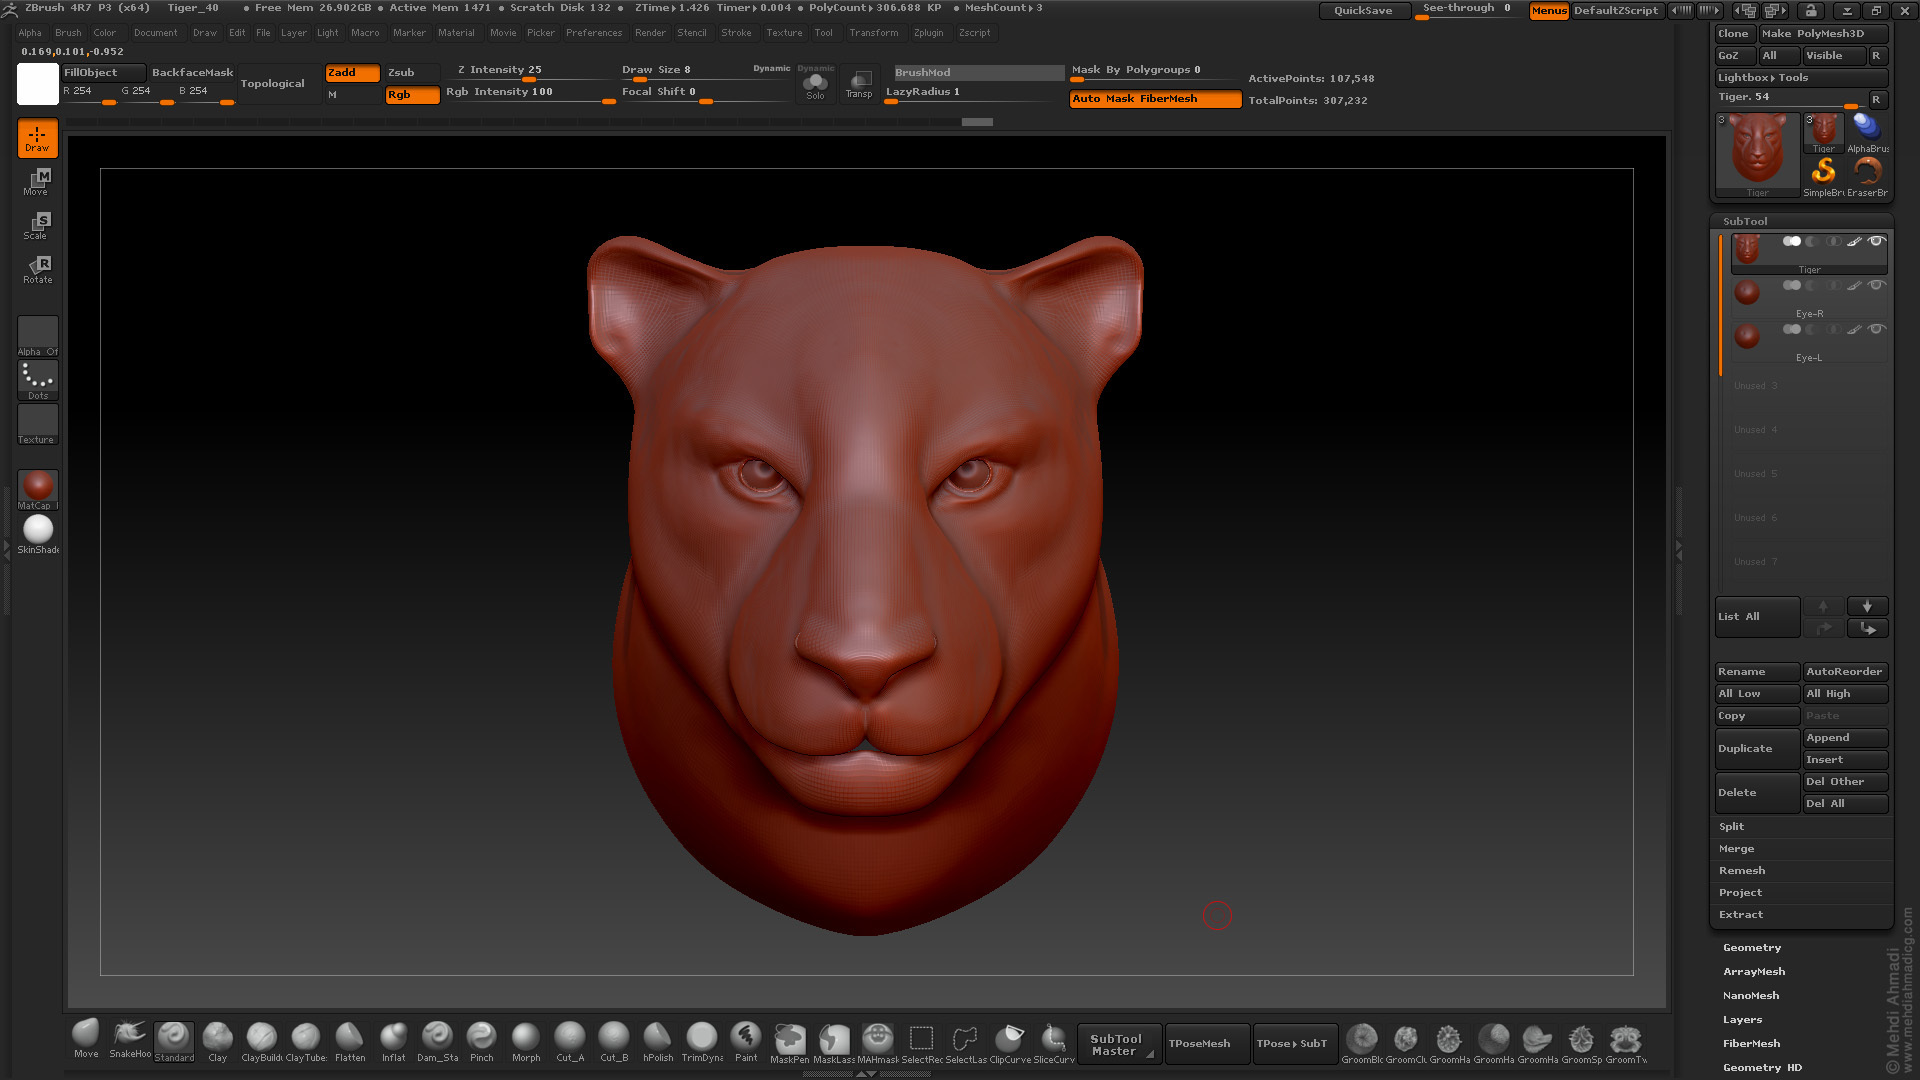Select the Dots stroke type
The image size is (1920, 1080).
click(38, 380)
